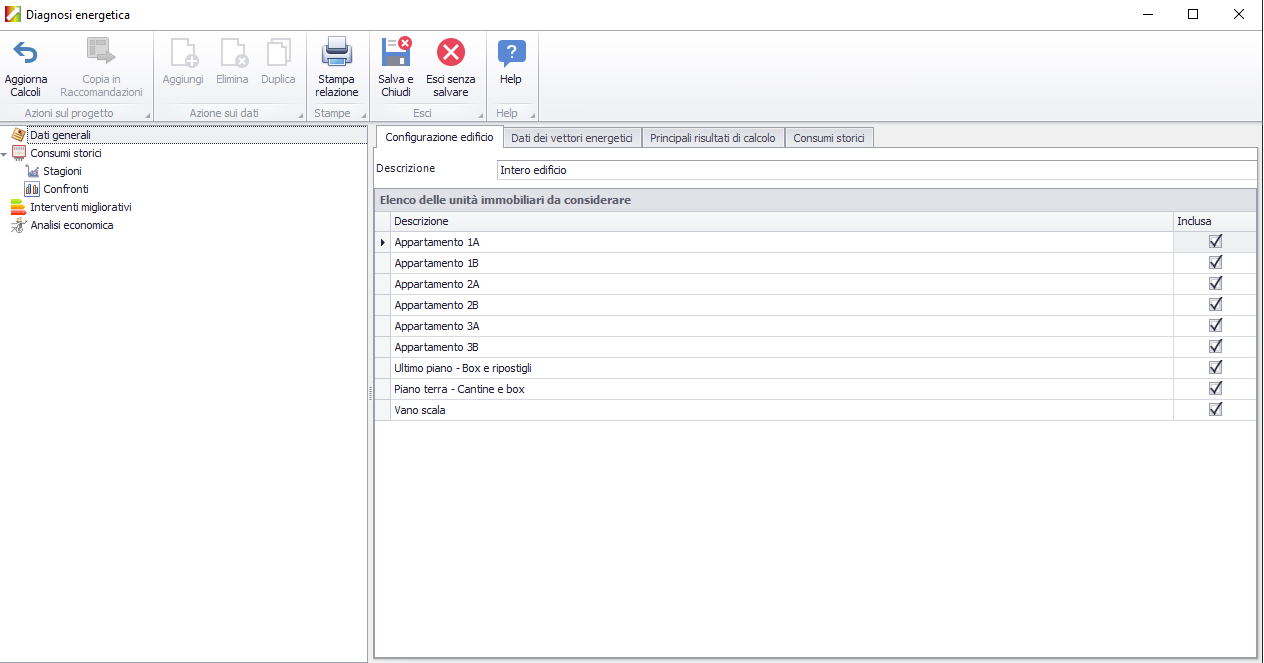Toggle Inclusa checkbox for Appartamento 2B

pos(1215,305)
